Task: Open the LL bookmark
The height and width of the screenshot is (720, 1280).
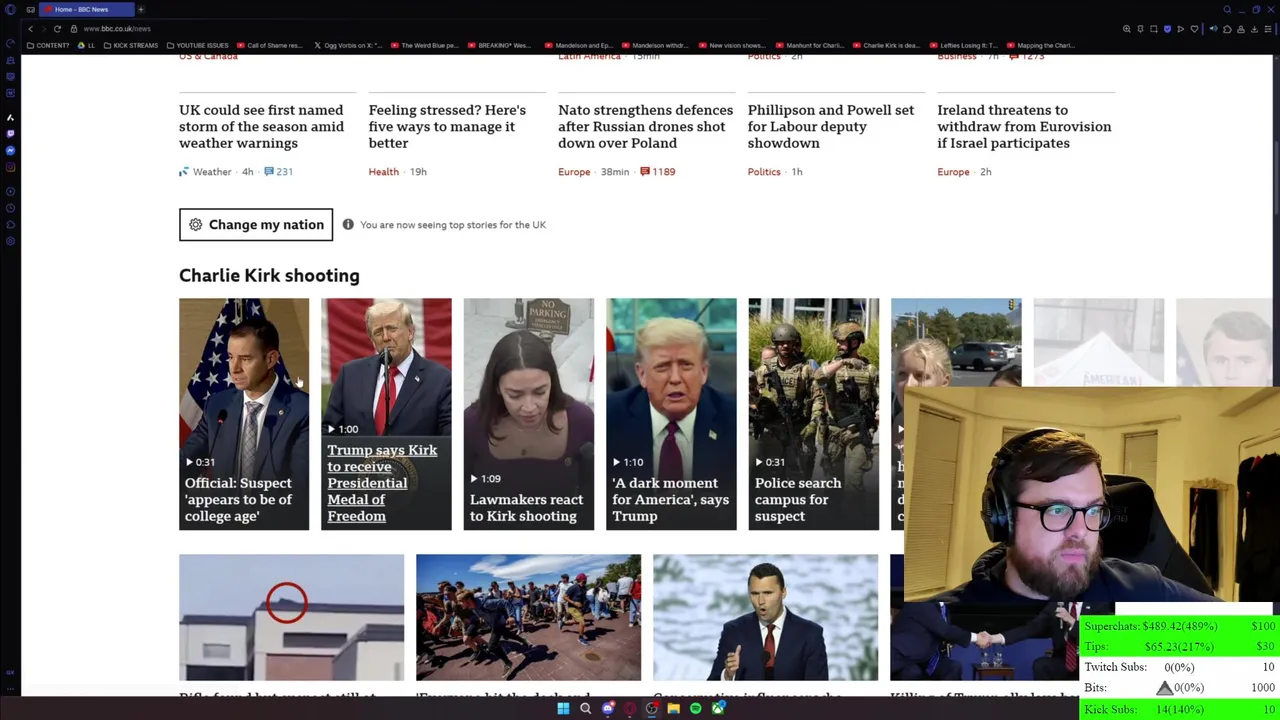Action: [87, 45]
